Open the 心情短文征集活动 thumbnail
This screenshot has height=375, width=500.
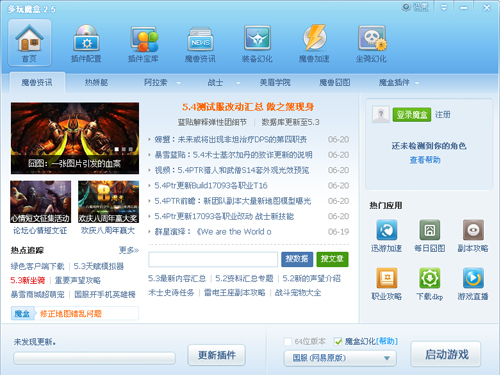tap(41, 202)
